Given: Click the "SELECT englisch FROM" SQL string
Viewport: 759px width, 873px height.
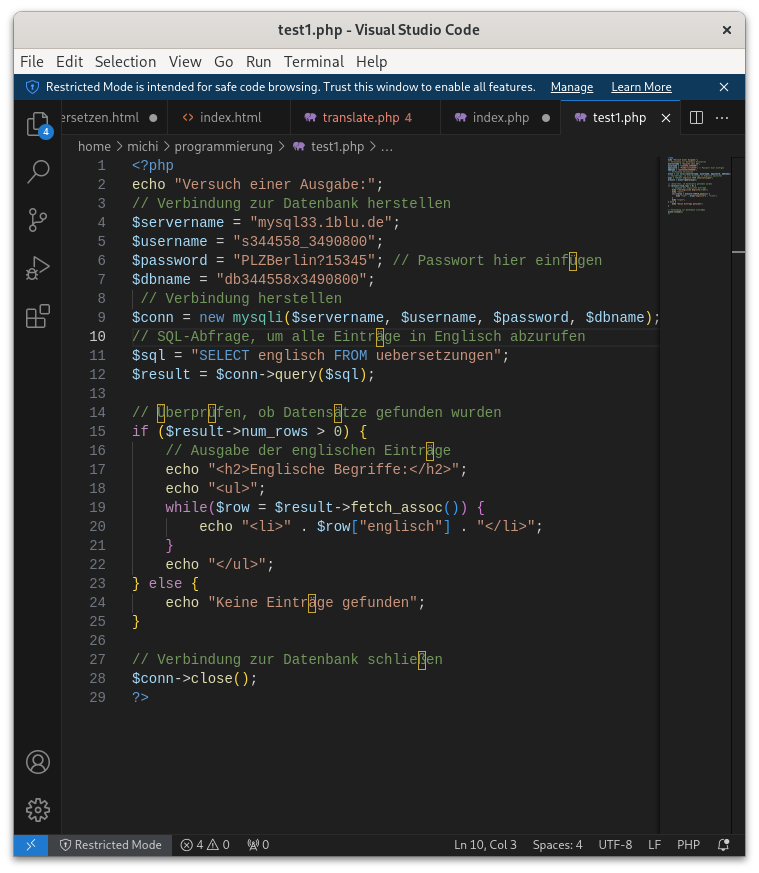Looking at the screenshot, I should click(x=283, y=355).
